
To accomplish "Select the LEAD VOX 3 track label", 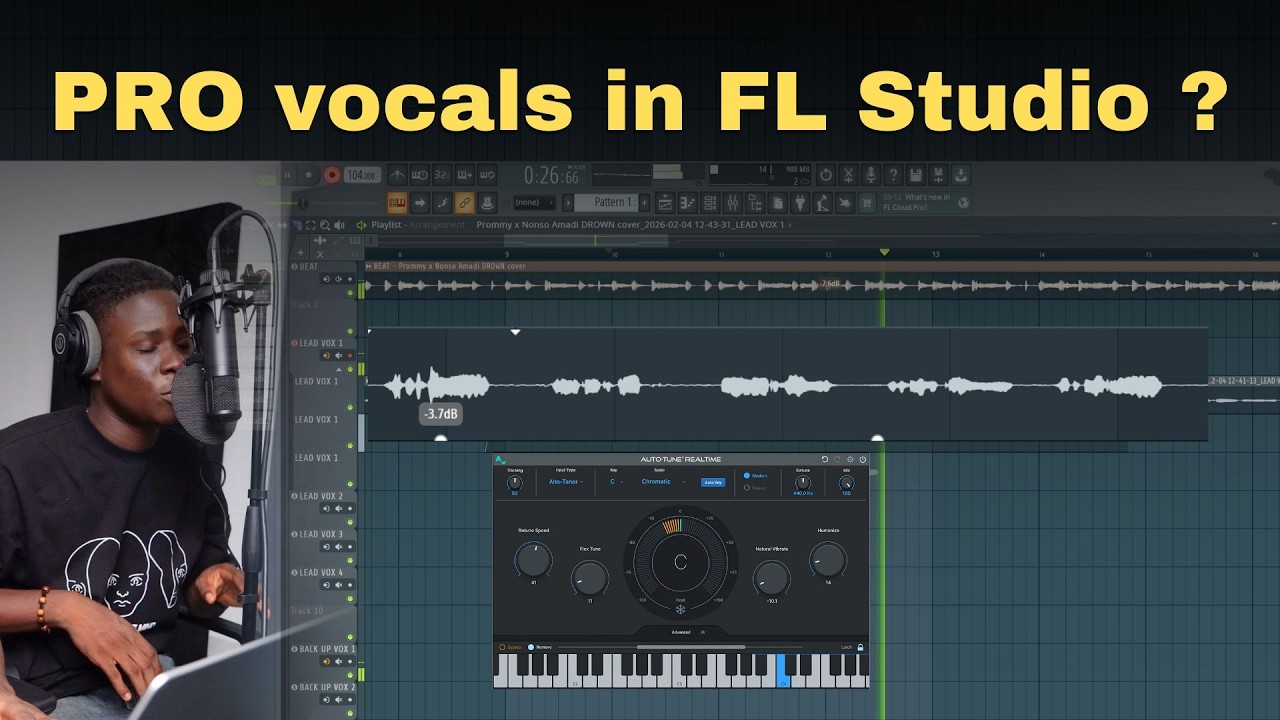I will point(321,534).
